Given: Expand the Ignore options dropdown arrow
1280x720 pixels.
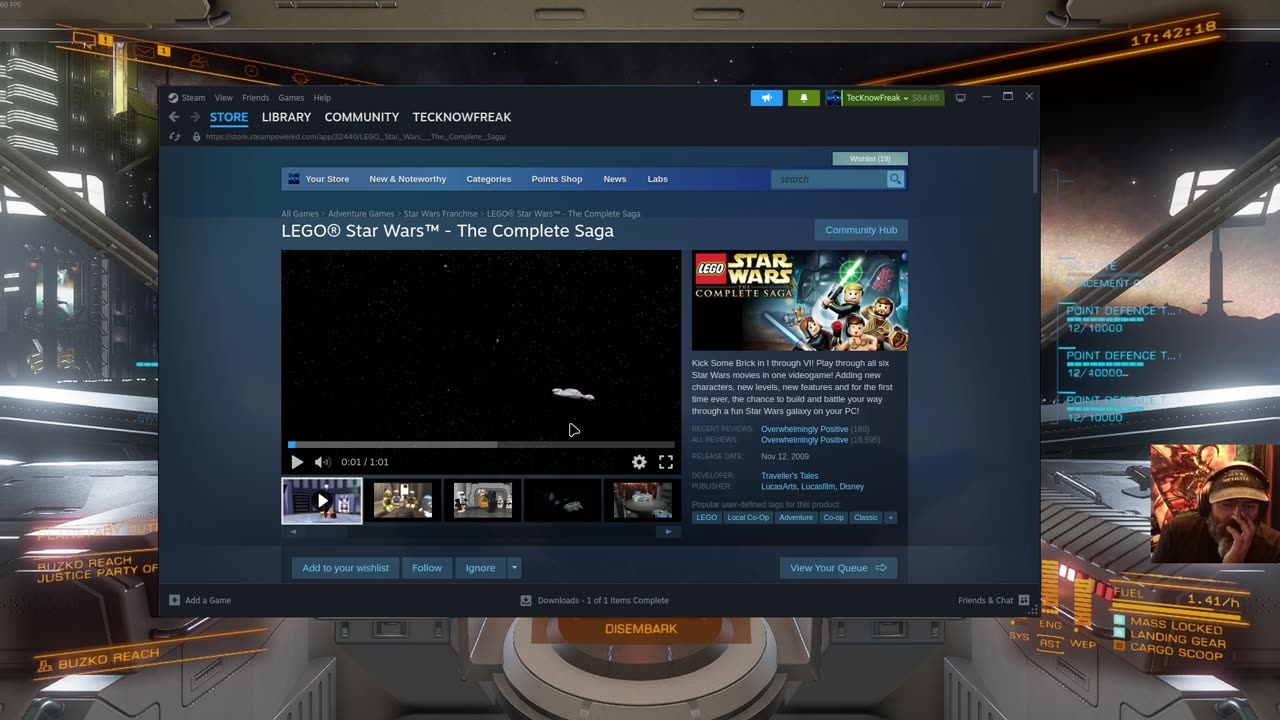Looking at the screenshot, I should point(514,568).
